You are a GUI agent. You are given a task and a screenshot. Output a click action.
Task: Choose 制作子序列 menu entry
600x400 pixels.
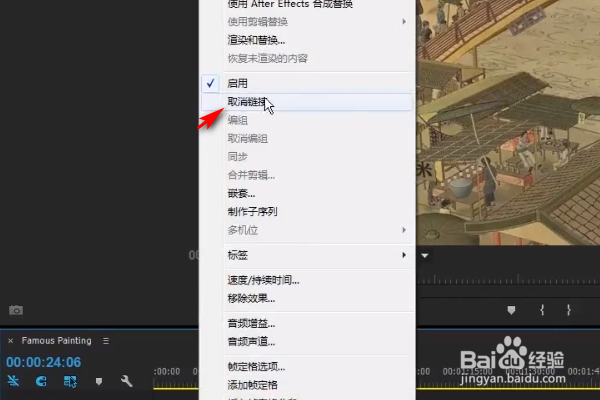[x=307, y=212]
